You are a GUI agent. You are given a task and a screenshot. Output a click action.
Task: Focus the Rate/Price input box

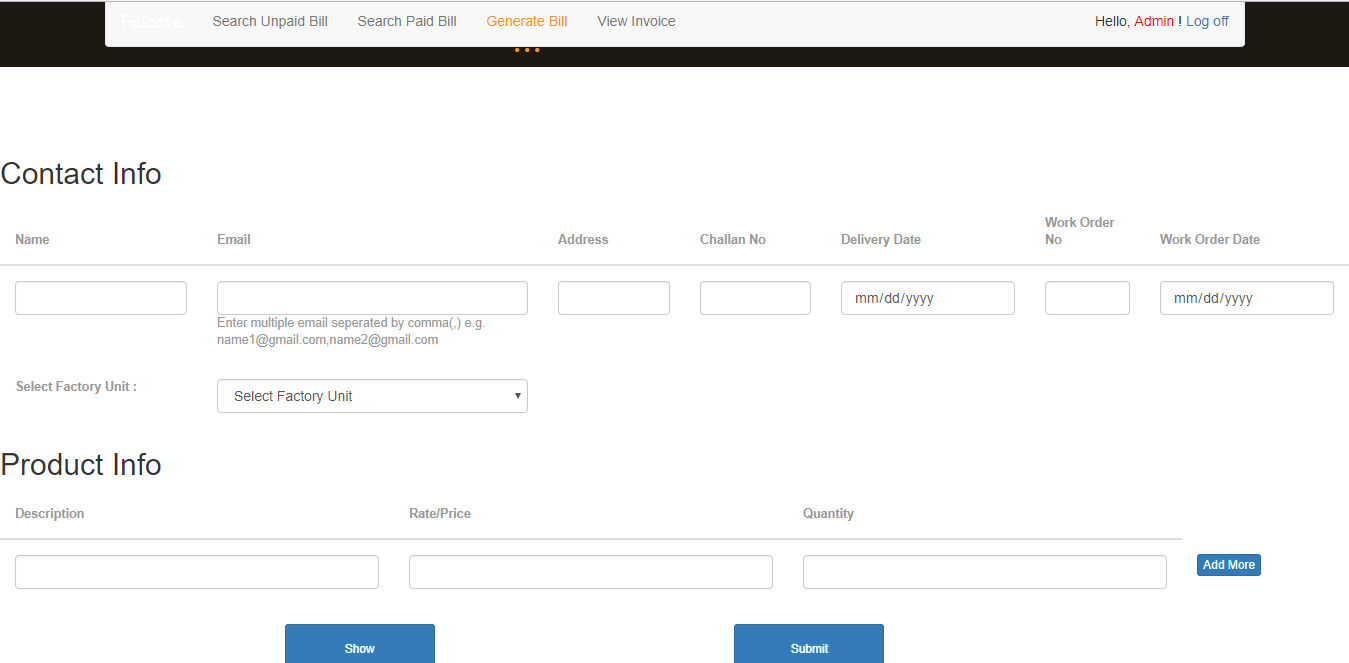[591, 572]
